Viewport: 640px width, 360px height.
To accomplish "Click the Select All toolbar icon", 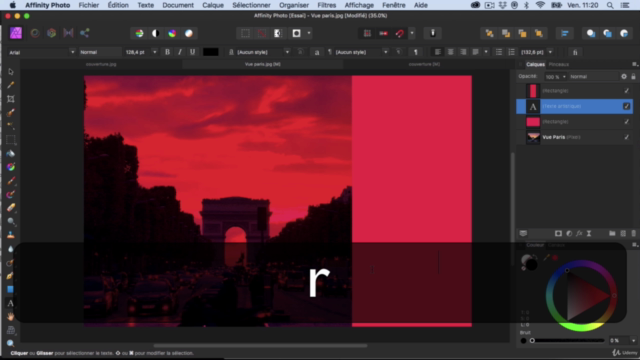I will click(x=245, y=33).
